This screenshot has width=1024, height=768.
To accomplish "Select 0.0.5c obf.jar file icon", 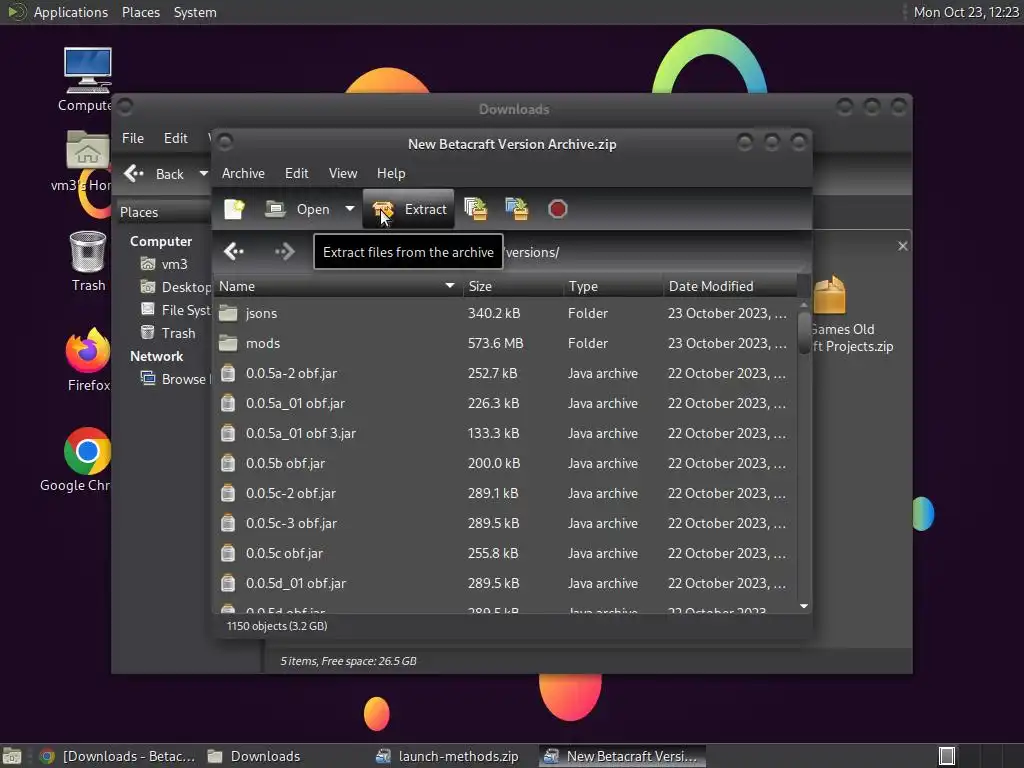I will click(228, 554).
